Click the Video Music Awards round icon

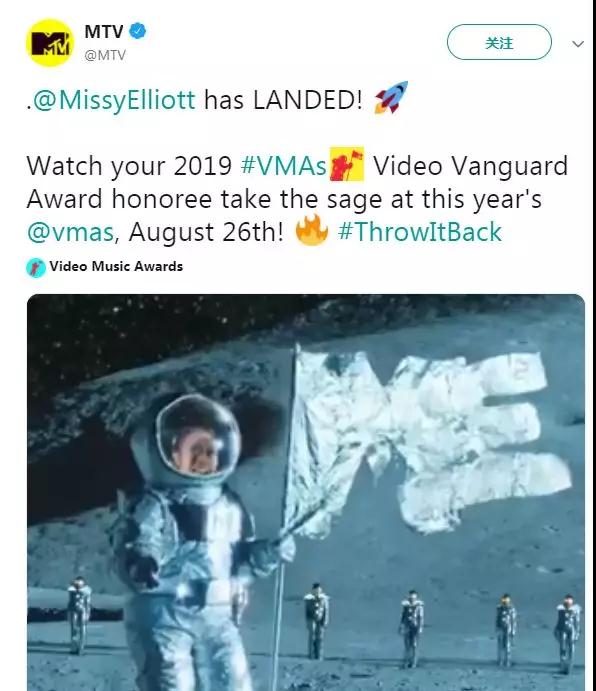(x=36, y=267)
